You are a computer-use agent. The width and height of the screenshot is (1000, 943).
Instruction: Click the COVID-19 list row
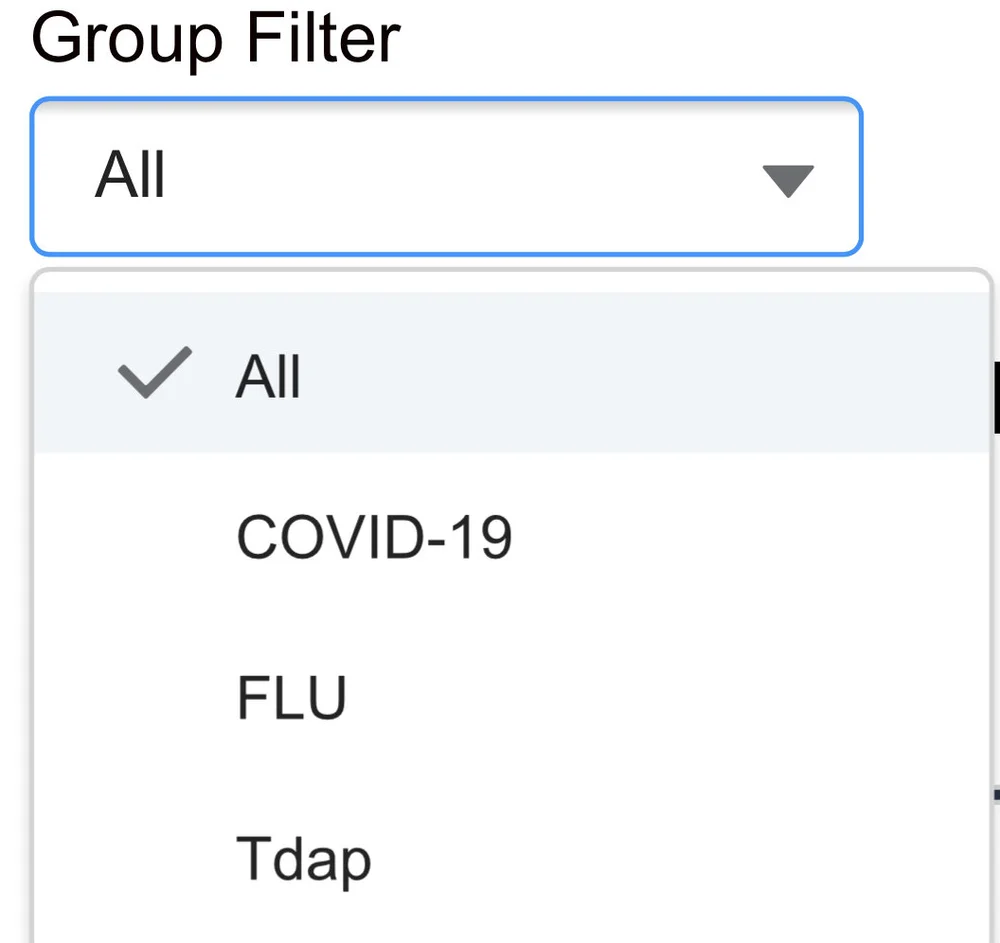pos(511,536)
